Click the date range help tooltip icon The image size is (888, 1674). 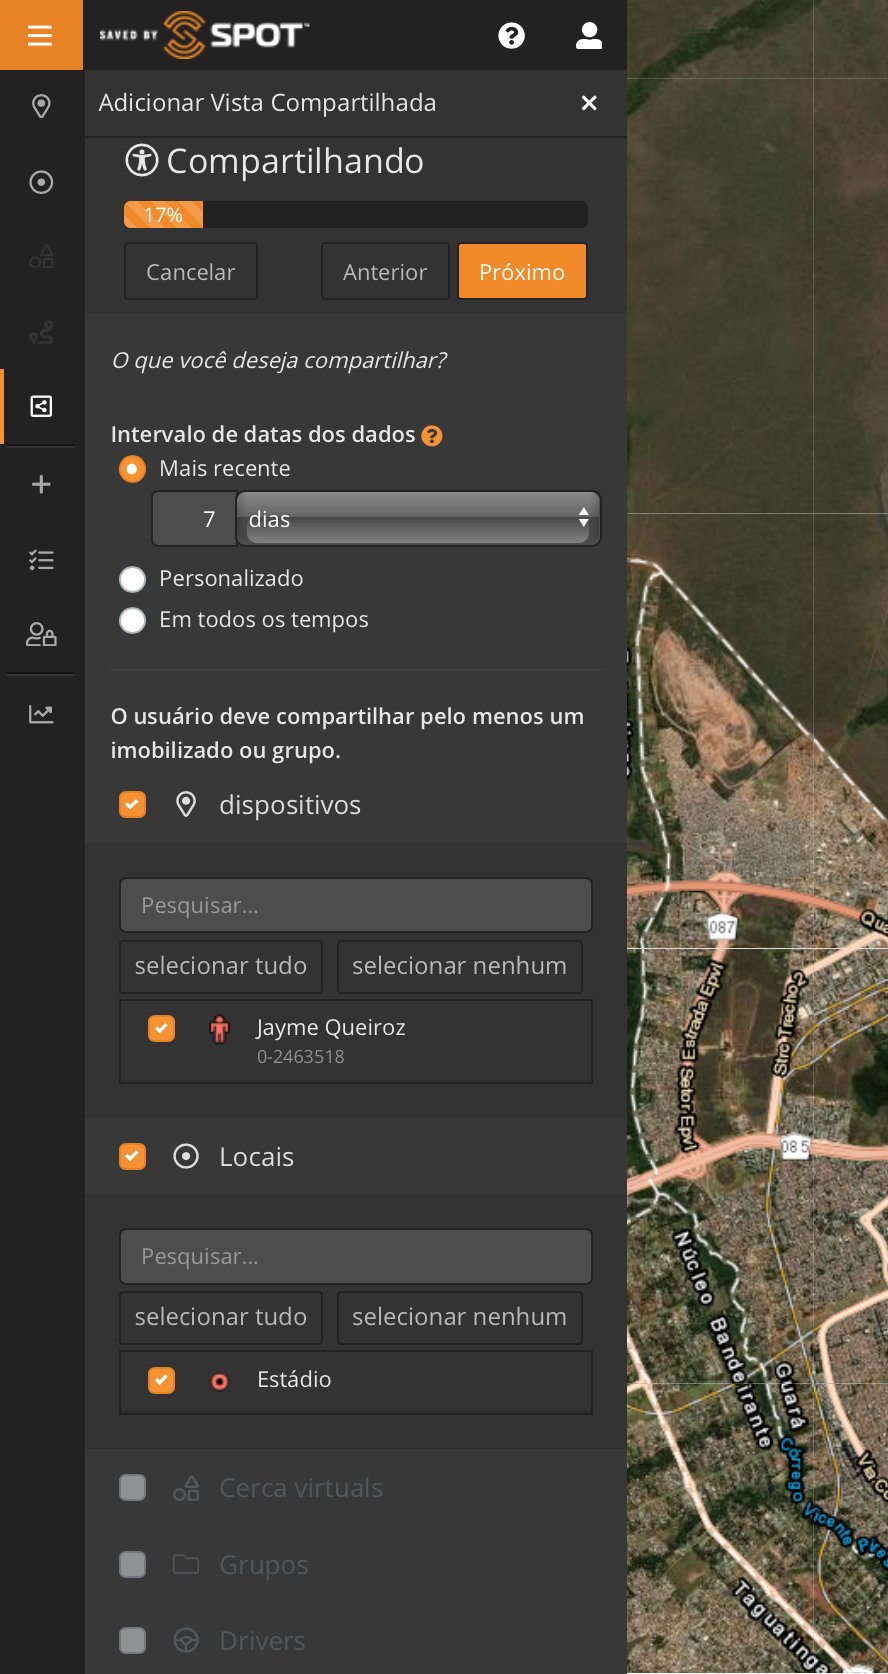coord(432,436)
